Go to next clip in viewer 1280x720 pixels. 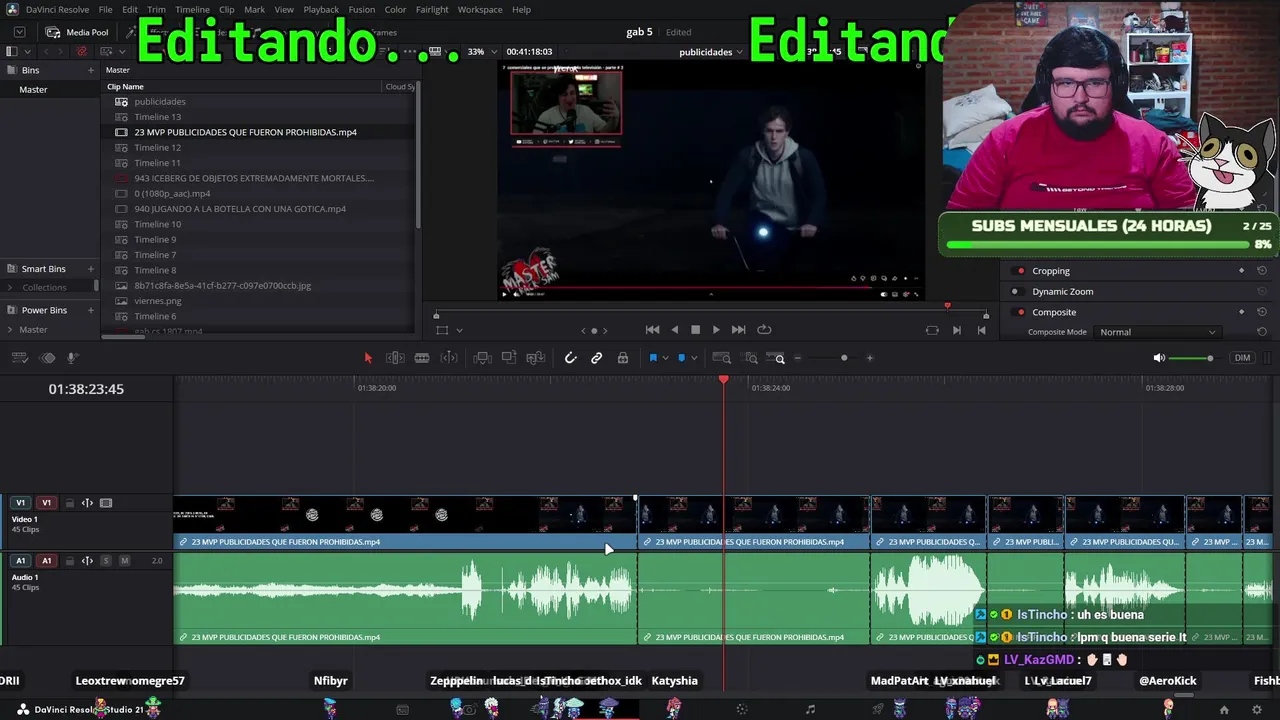pos(957,330)
